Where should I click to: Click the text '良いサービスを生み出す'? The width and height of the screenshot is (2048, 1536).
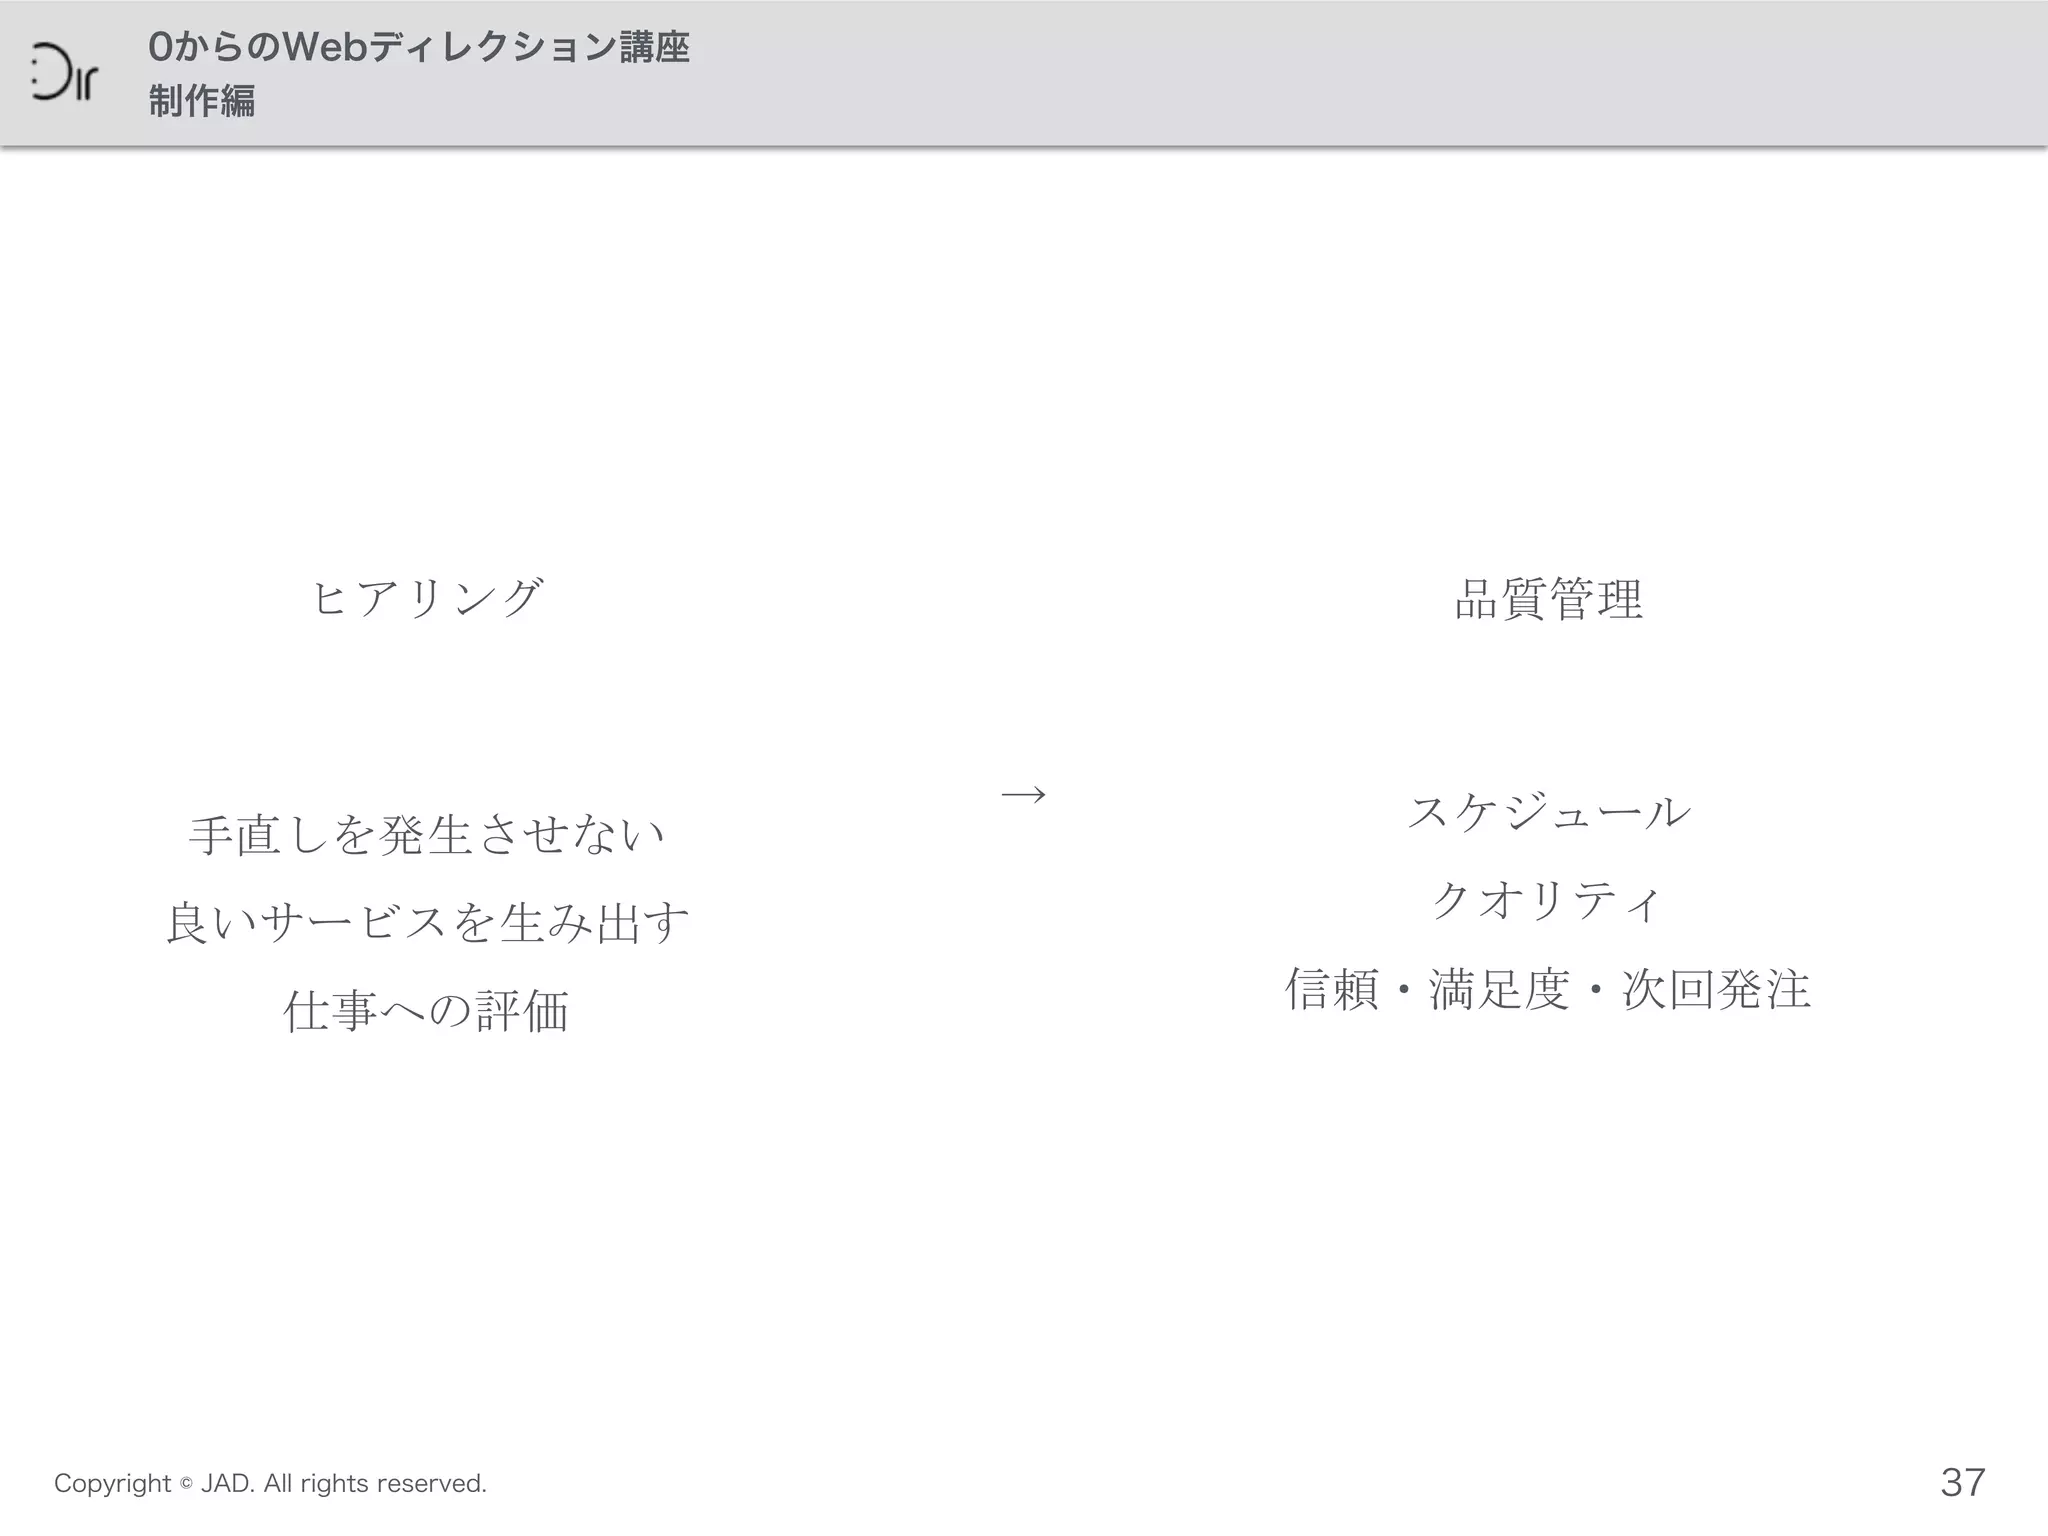pos(428,922)
